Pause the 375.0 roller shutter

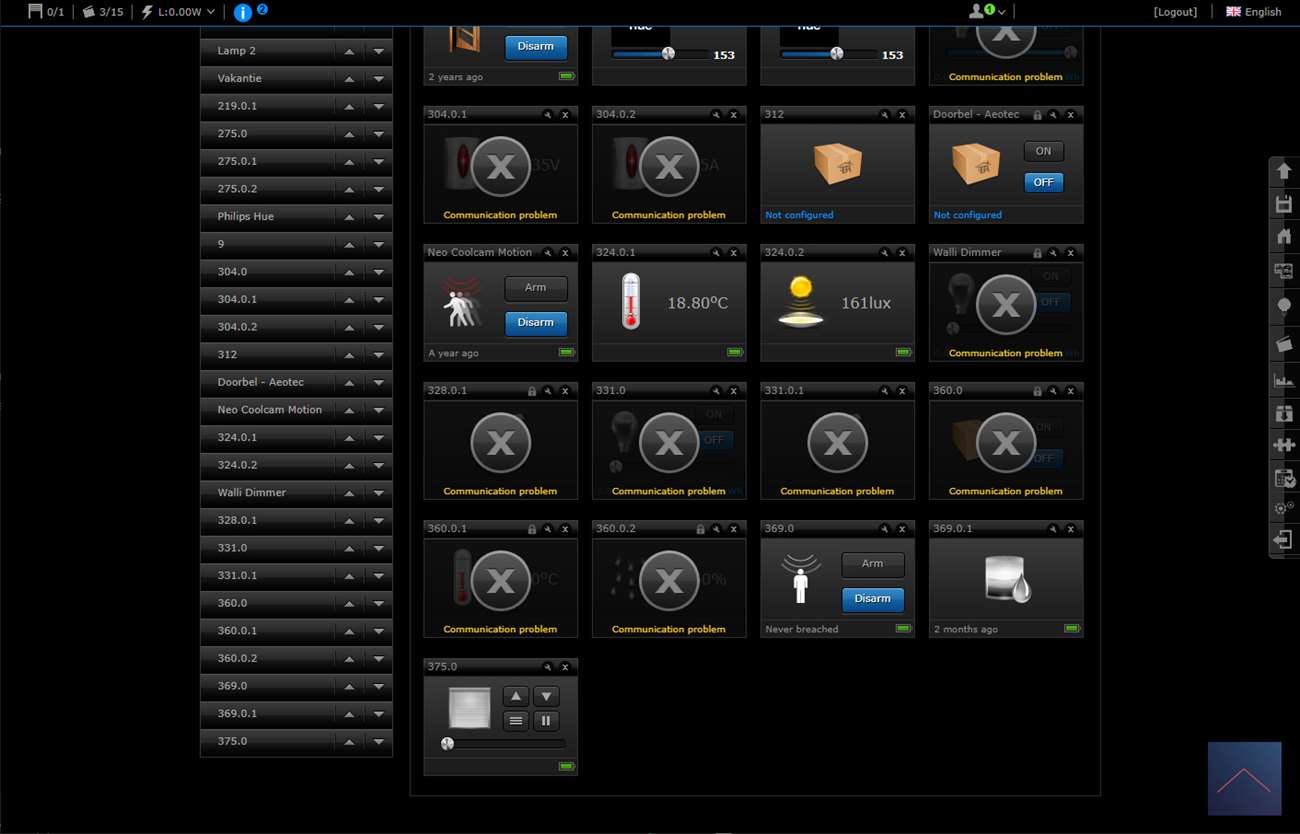point(546,720)
